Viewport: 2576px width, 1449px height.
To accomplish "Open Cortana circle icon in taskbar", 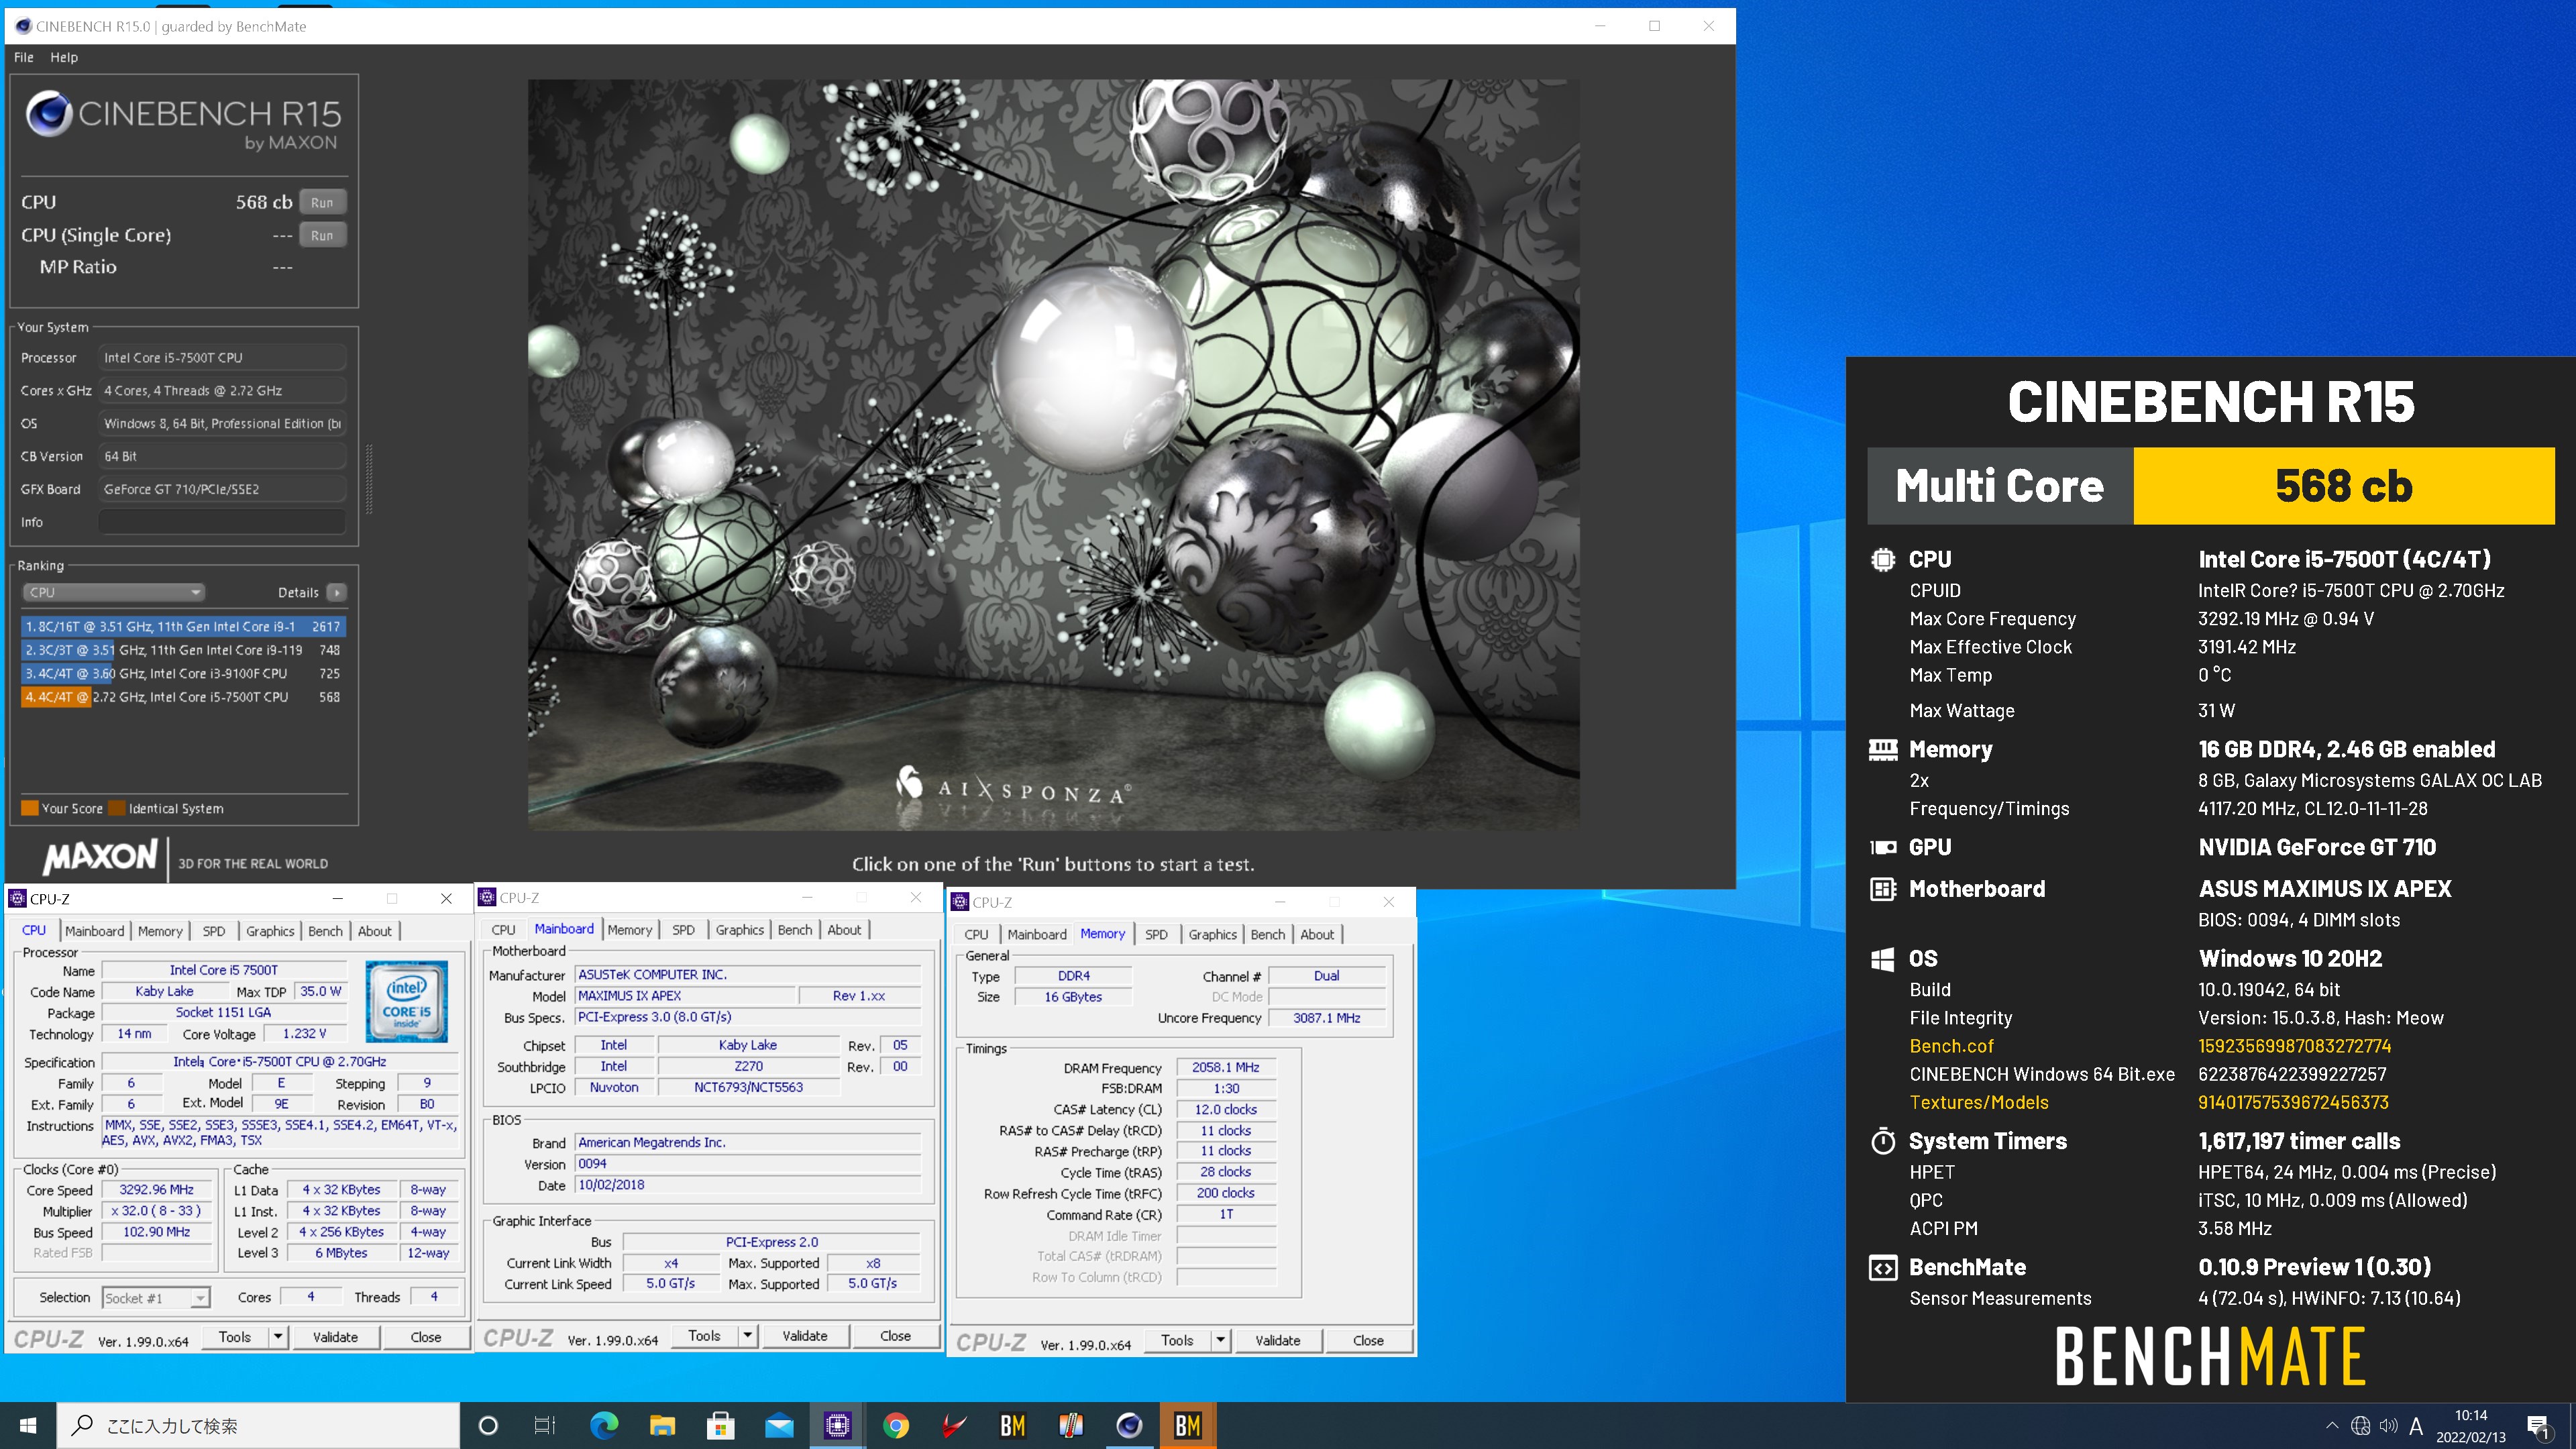I will (488, 1425).
